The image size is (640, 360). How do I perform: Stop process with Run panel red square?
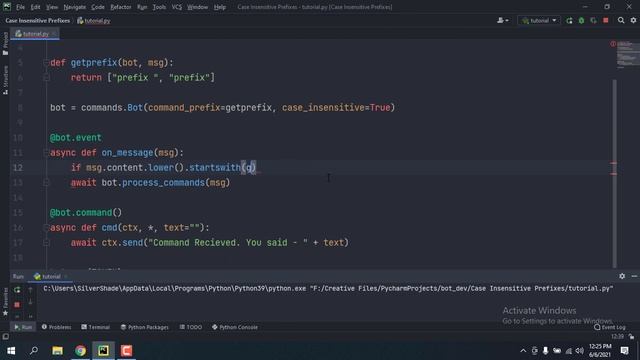click(17, 304)
